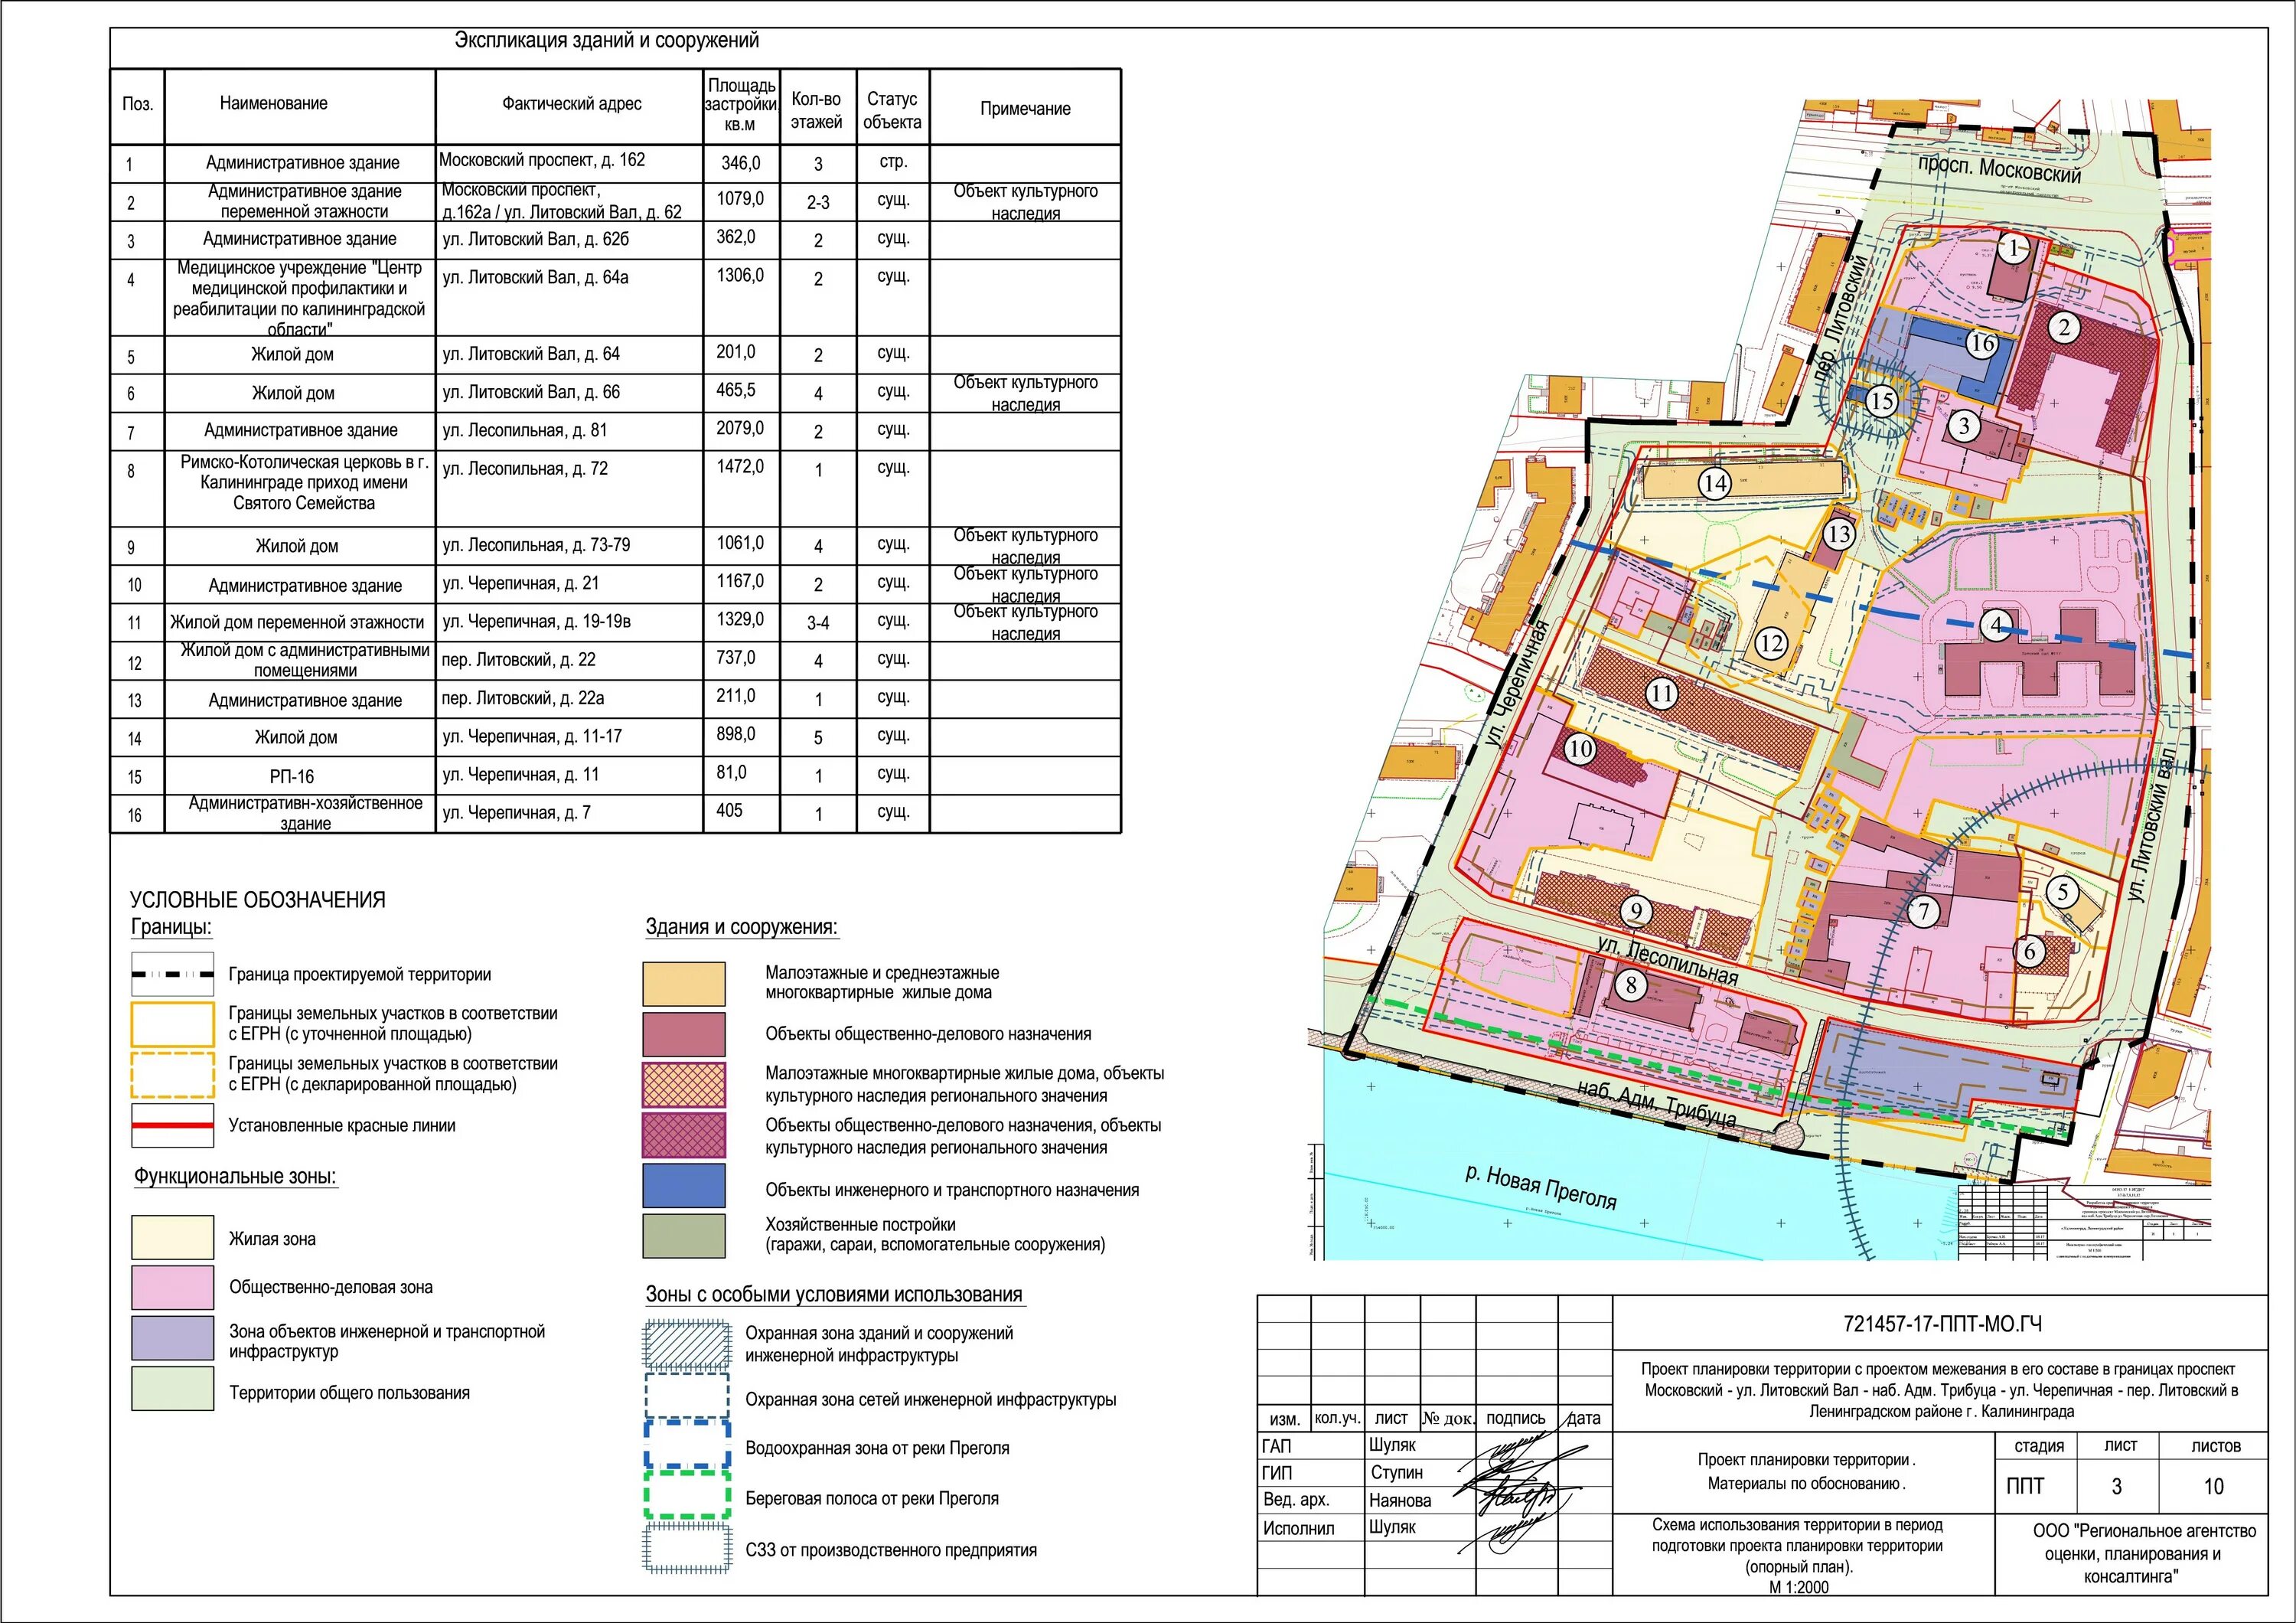Click area value '1472,0' in table
The height and width of the screenshot is (1623, 2296).
tap(740, 467)
